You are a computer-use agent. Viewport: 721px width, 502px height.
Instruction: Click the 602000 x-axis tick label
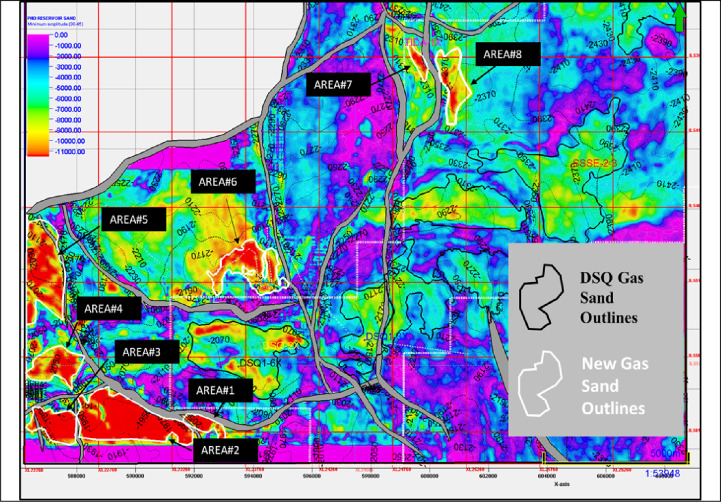click(488, 476)
